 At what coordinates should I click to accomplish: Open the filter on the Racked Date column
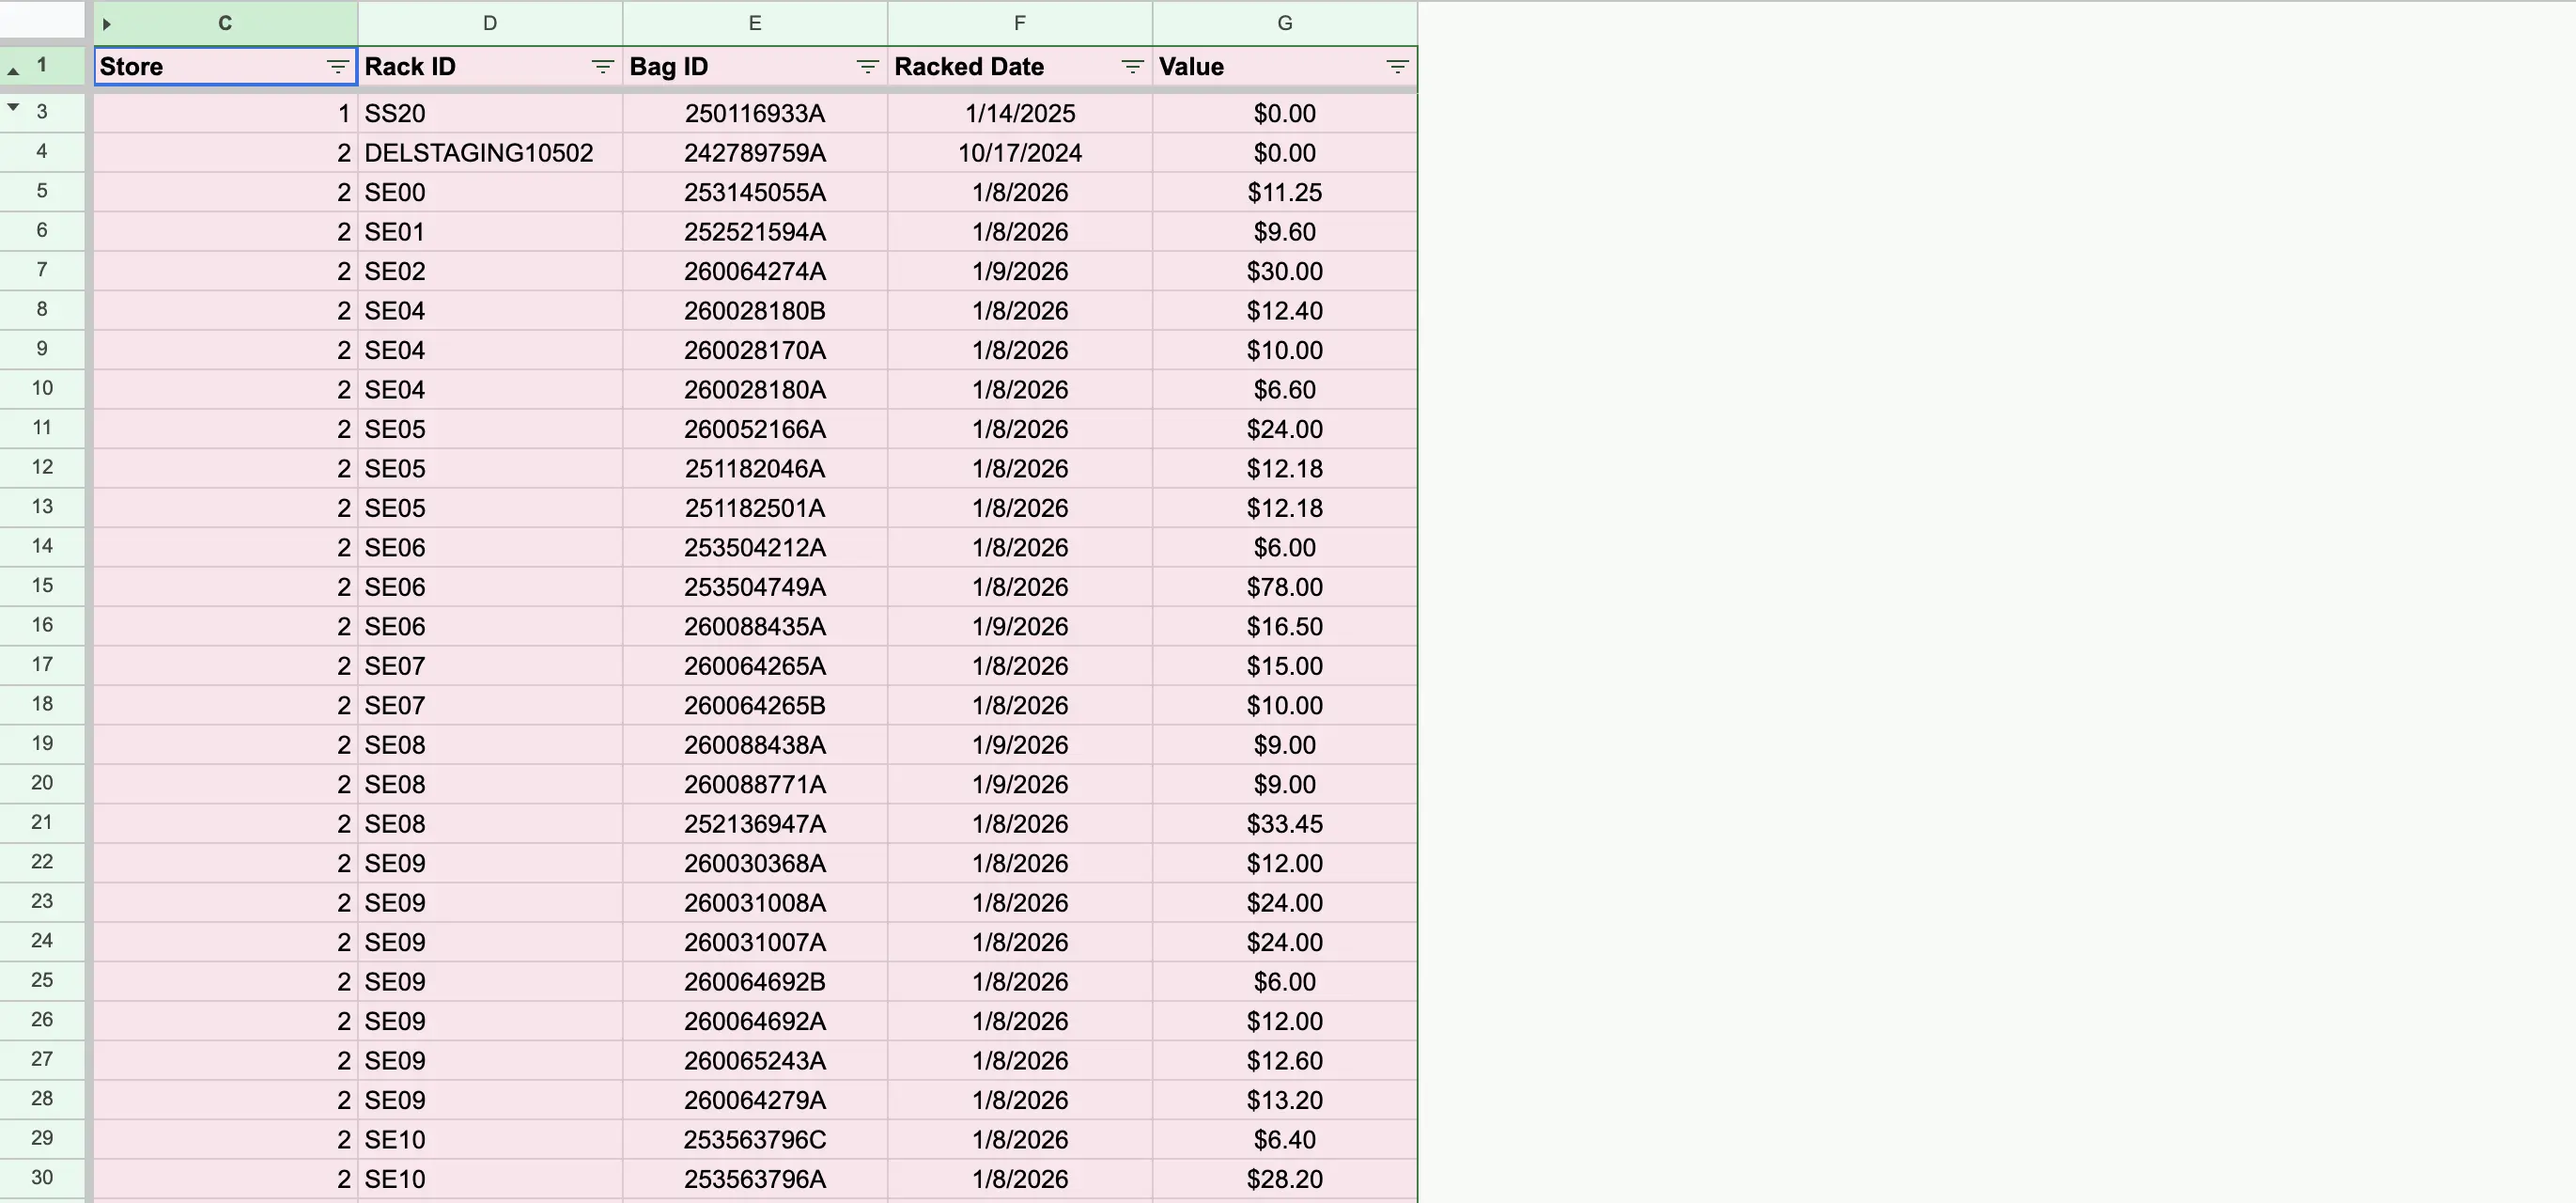[1131, 67]
